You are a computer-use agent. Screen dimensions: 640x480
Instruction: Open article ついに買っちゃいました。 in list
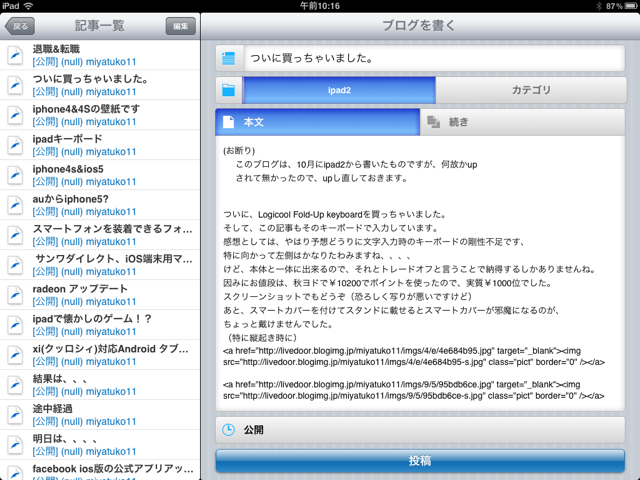[100, 85]
